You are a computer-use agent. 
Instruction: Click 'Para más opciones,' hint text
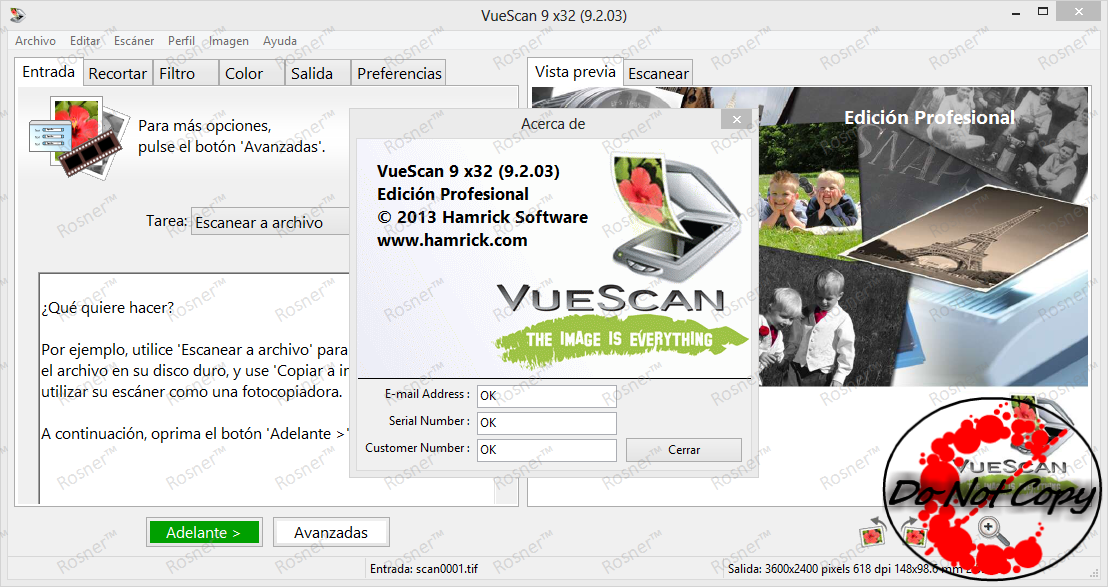(205, 126)
